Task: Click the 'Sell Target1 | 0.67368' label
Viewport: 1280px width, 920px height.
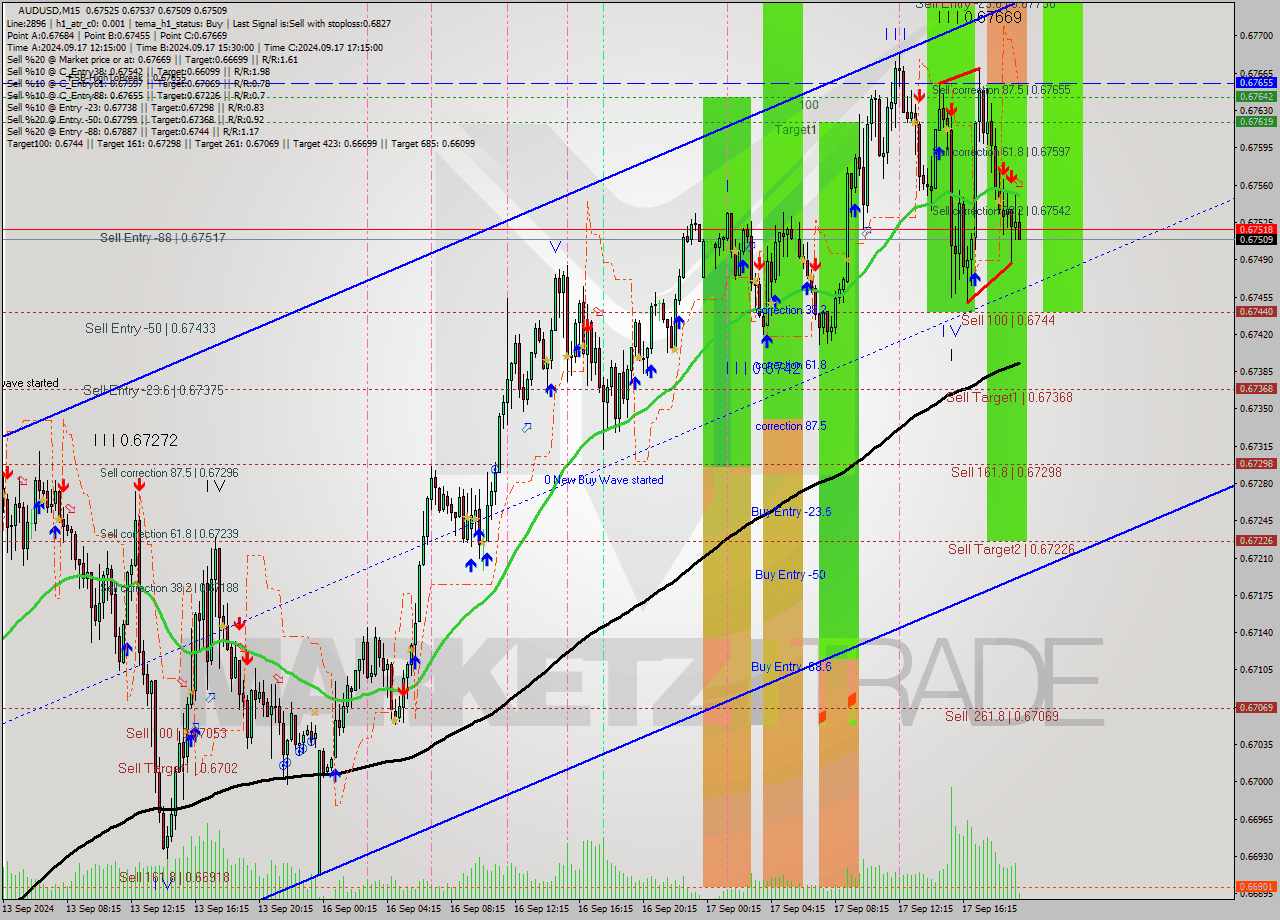Action: 1009,397
